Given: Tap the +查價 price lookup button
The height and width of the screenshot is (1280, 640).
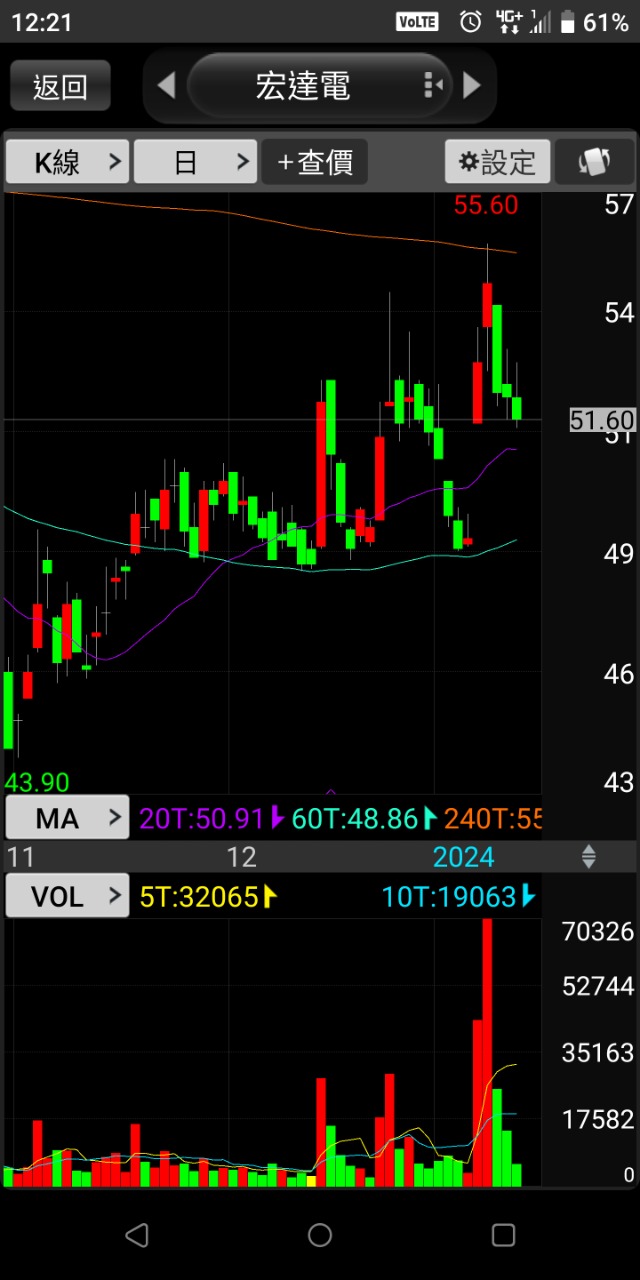Looking at the screenshot, I should coord(315,161).
